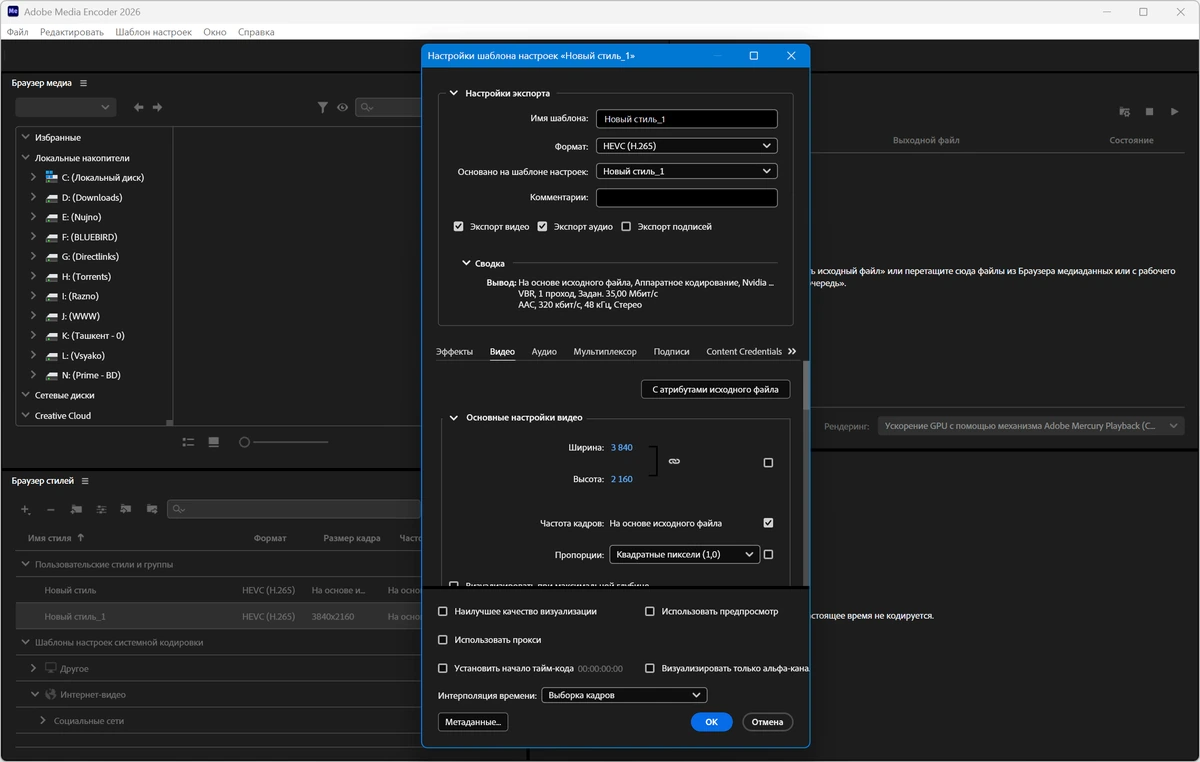Collapse the Настройки экспорта section

[453, 93]
